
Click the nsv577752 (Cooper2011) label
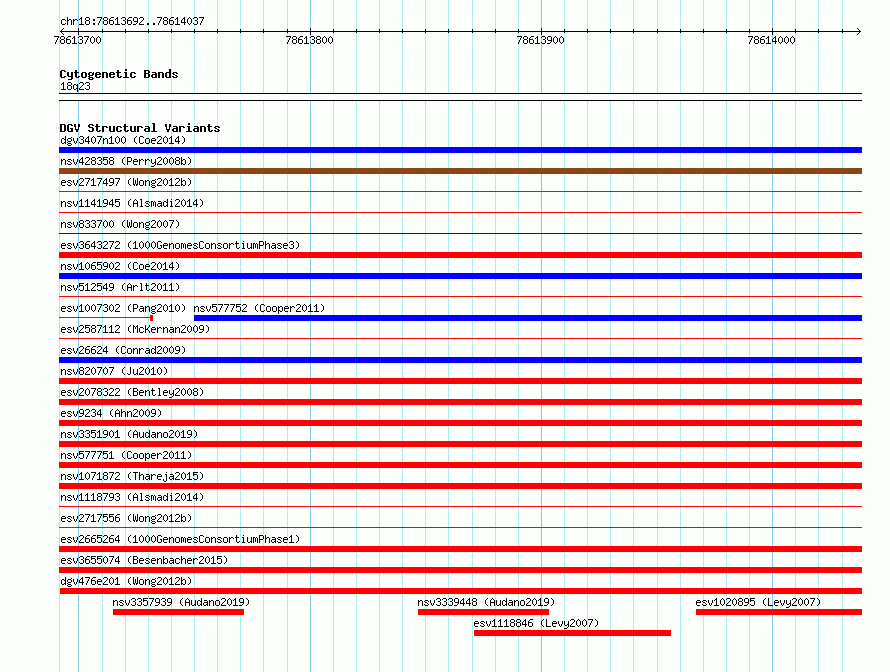click(x=259, y=308)
